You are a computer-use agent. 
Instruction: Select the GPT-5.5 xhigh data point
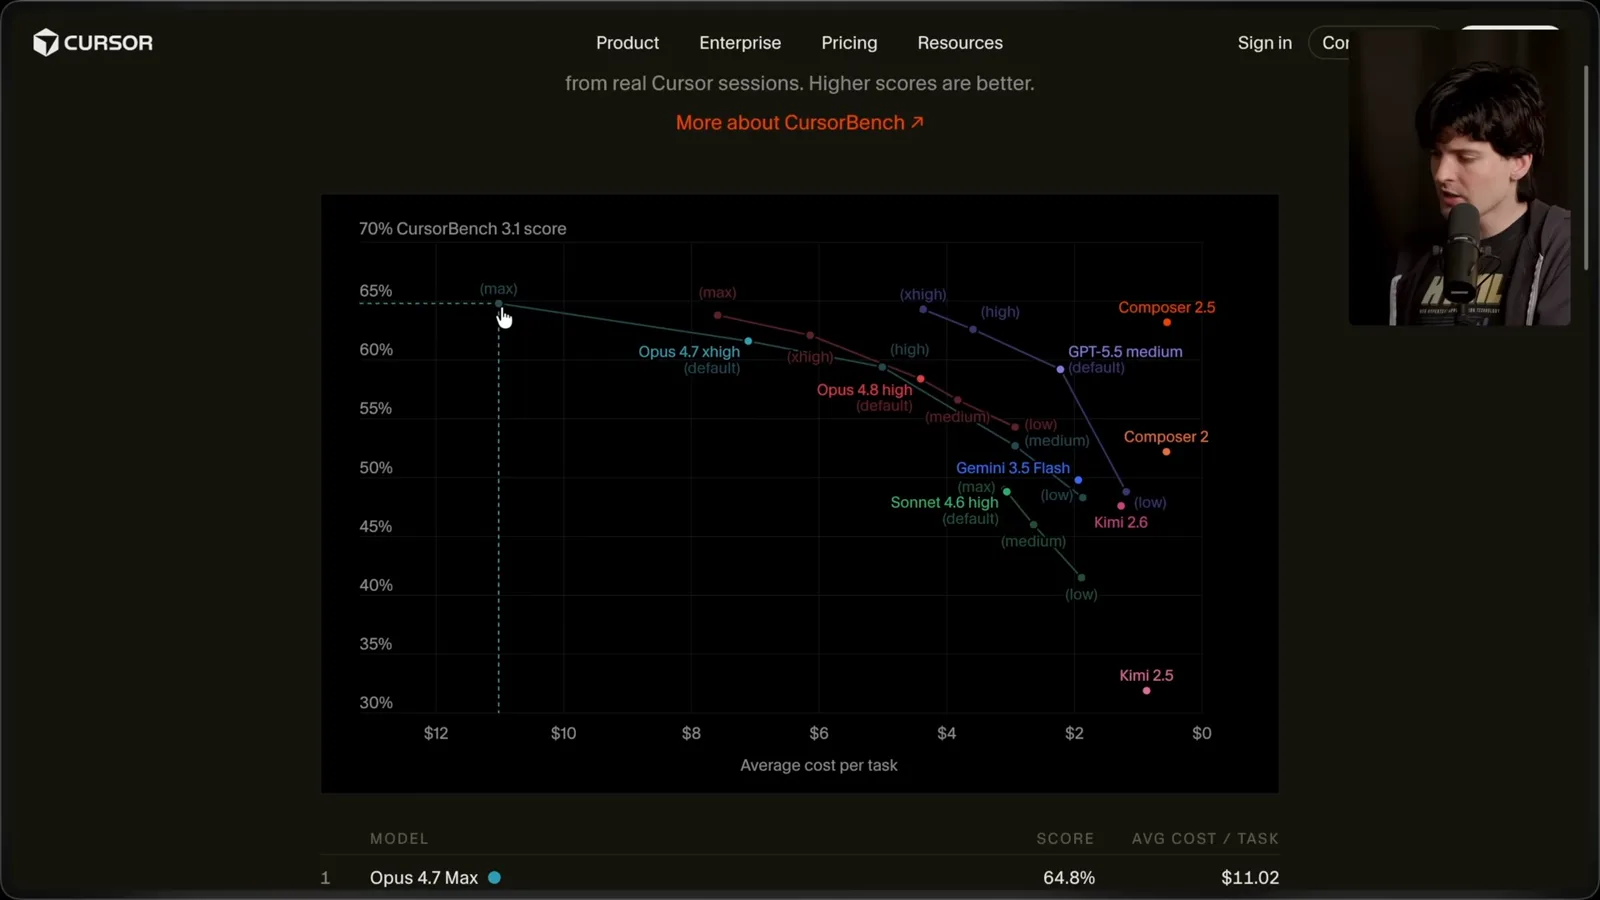(x=923, y=310)
